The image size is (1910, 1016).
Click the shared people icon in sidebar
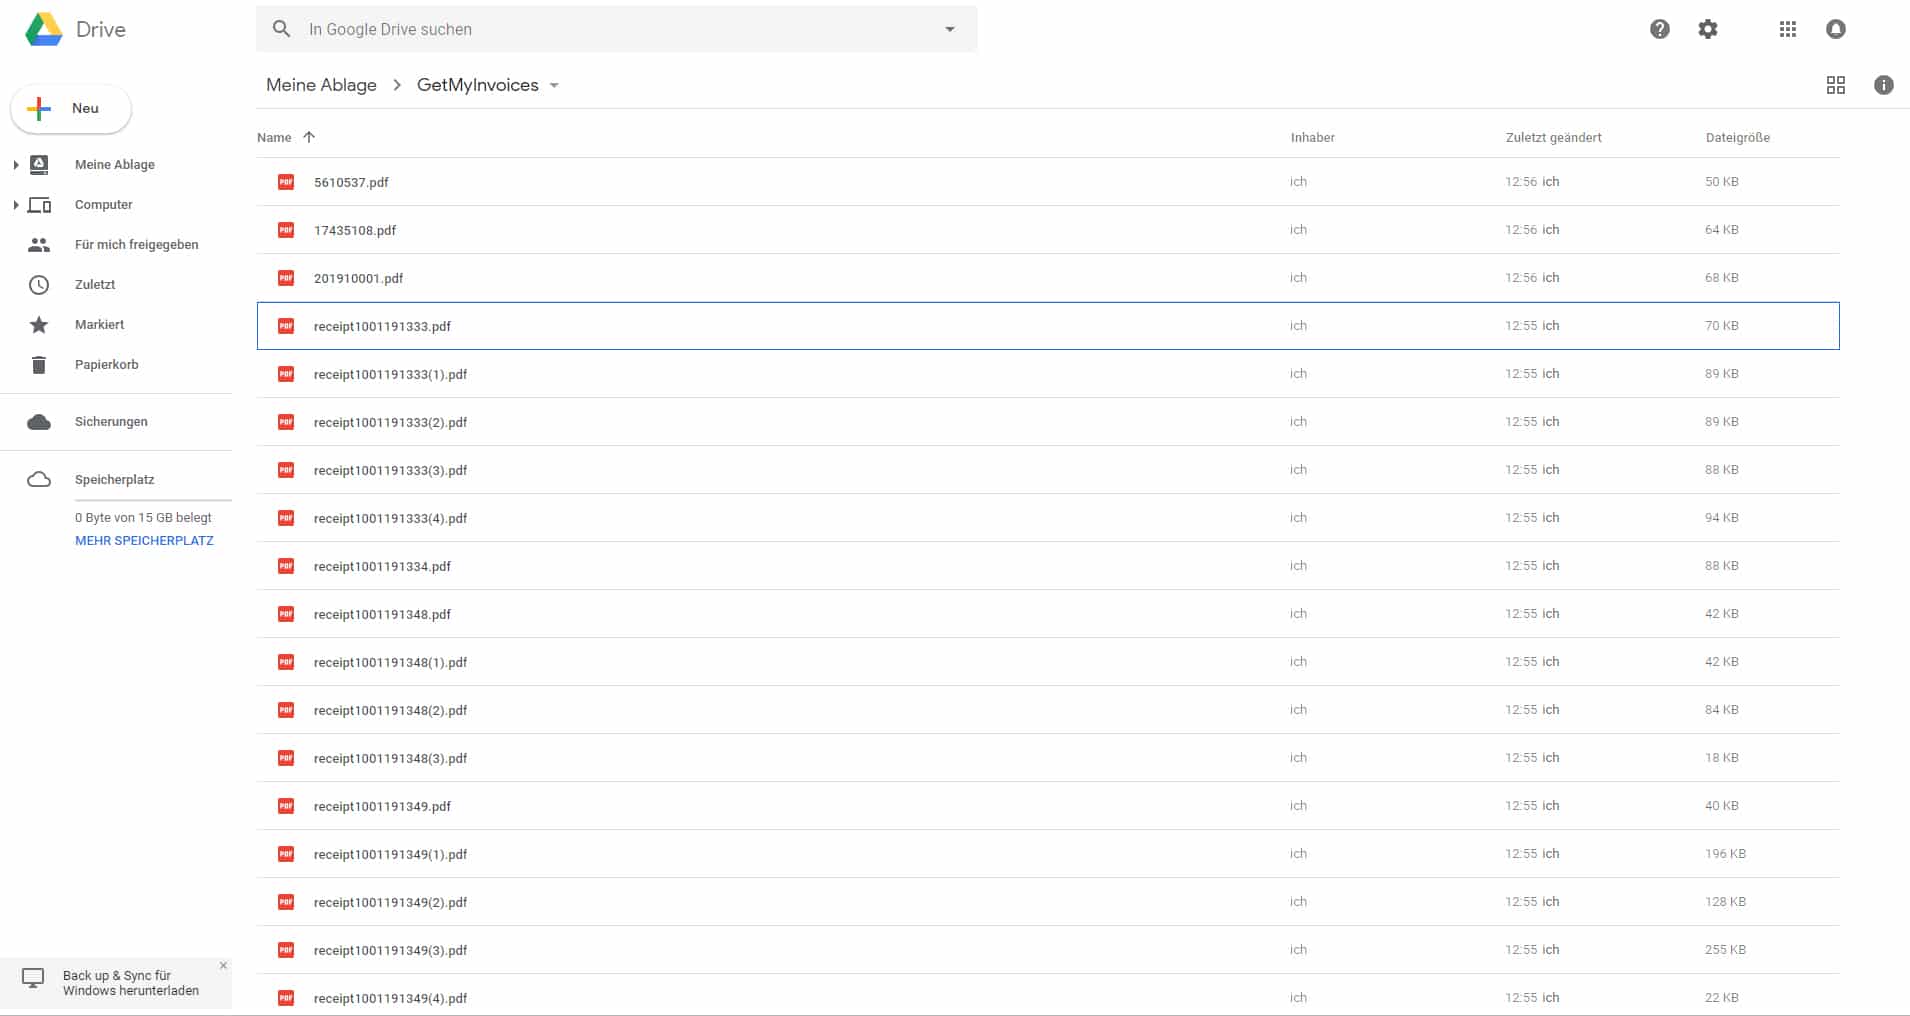39,244
